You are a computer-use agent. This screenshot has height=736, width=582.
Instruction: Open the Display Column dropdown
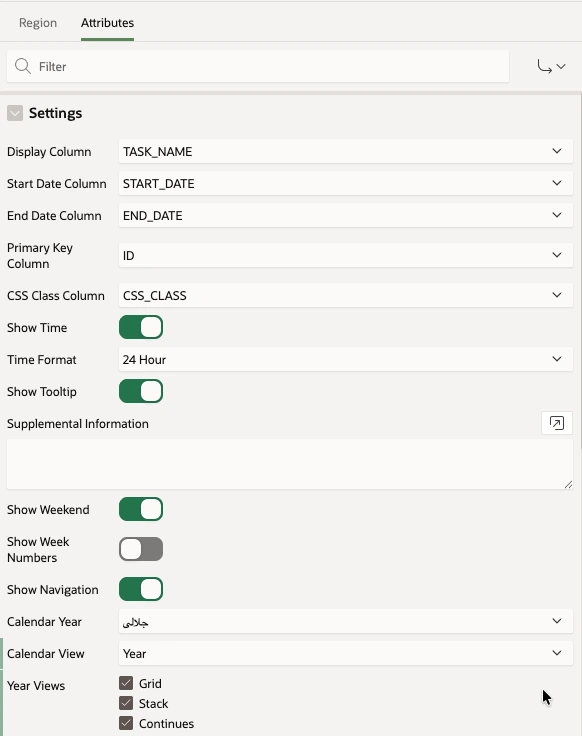(345, 151)
